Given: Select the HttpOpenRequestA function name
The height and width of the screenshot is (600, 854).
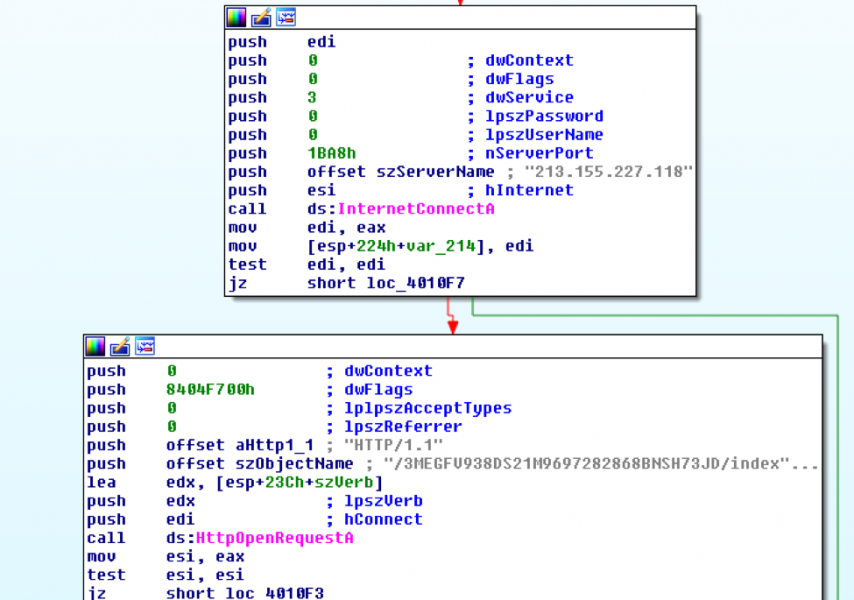Looking at the screenshot, I should coord(274,538).
